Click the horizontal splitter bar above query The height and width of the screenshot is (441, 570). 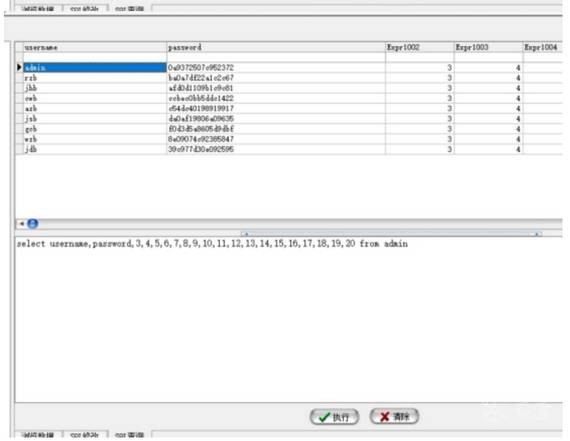click(x=289, y=233)
